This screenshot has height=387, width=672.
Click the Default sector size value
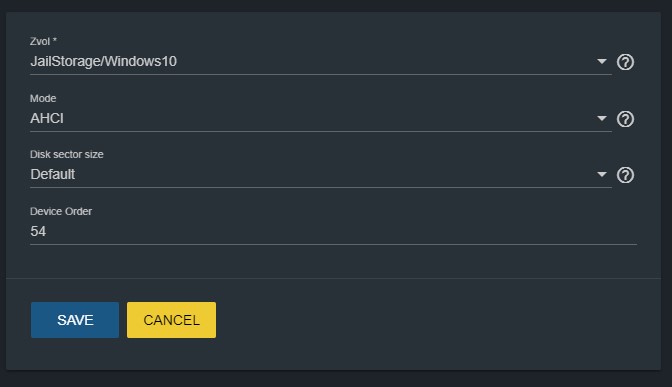click(52, 174)
